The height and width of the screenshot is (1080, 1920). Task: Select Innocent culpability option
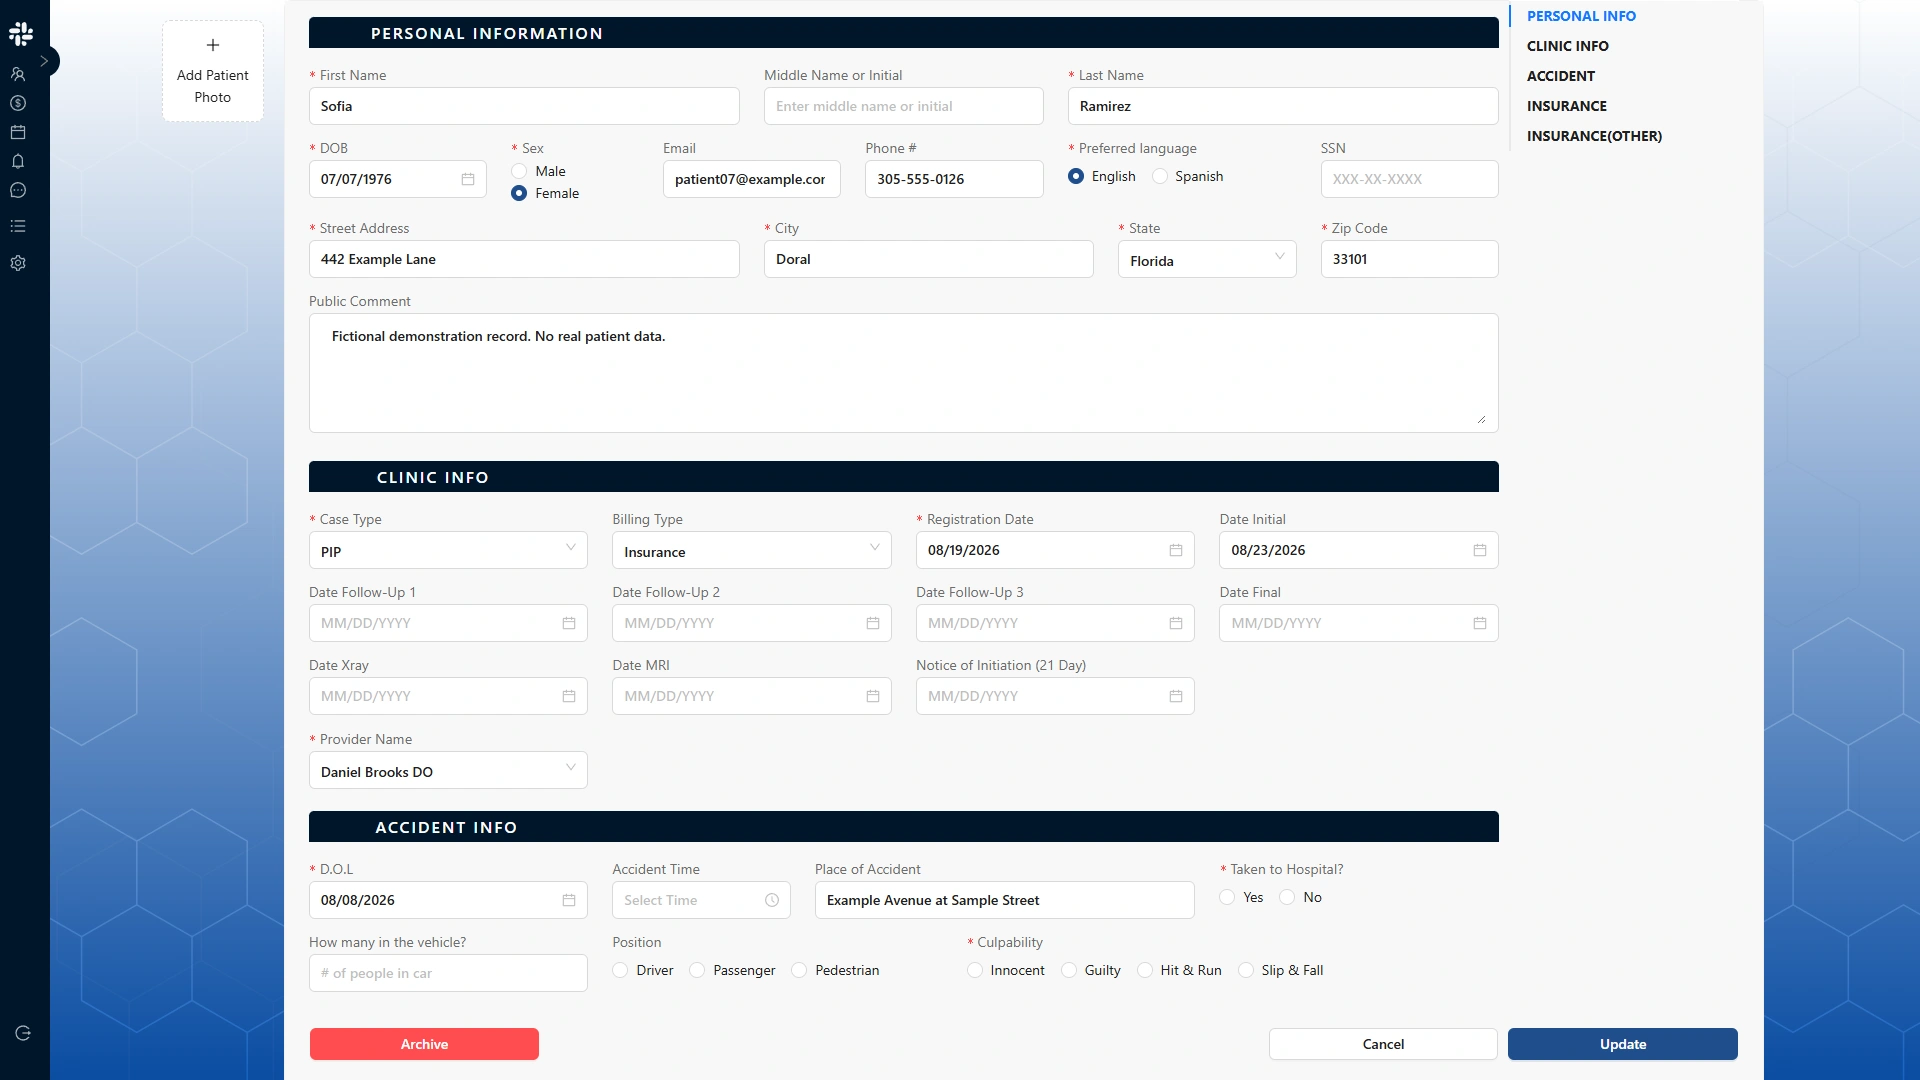pos(975,970)
